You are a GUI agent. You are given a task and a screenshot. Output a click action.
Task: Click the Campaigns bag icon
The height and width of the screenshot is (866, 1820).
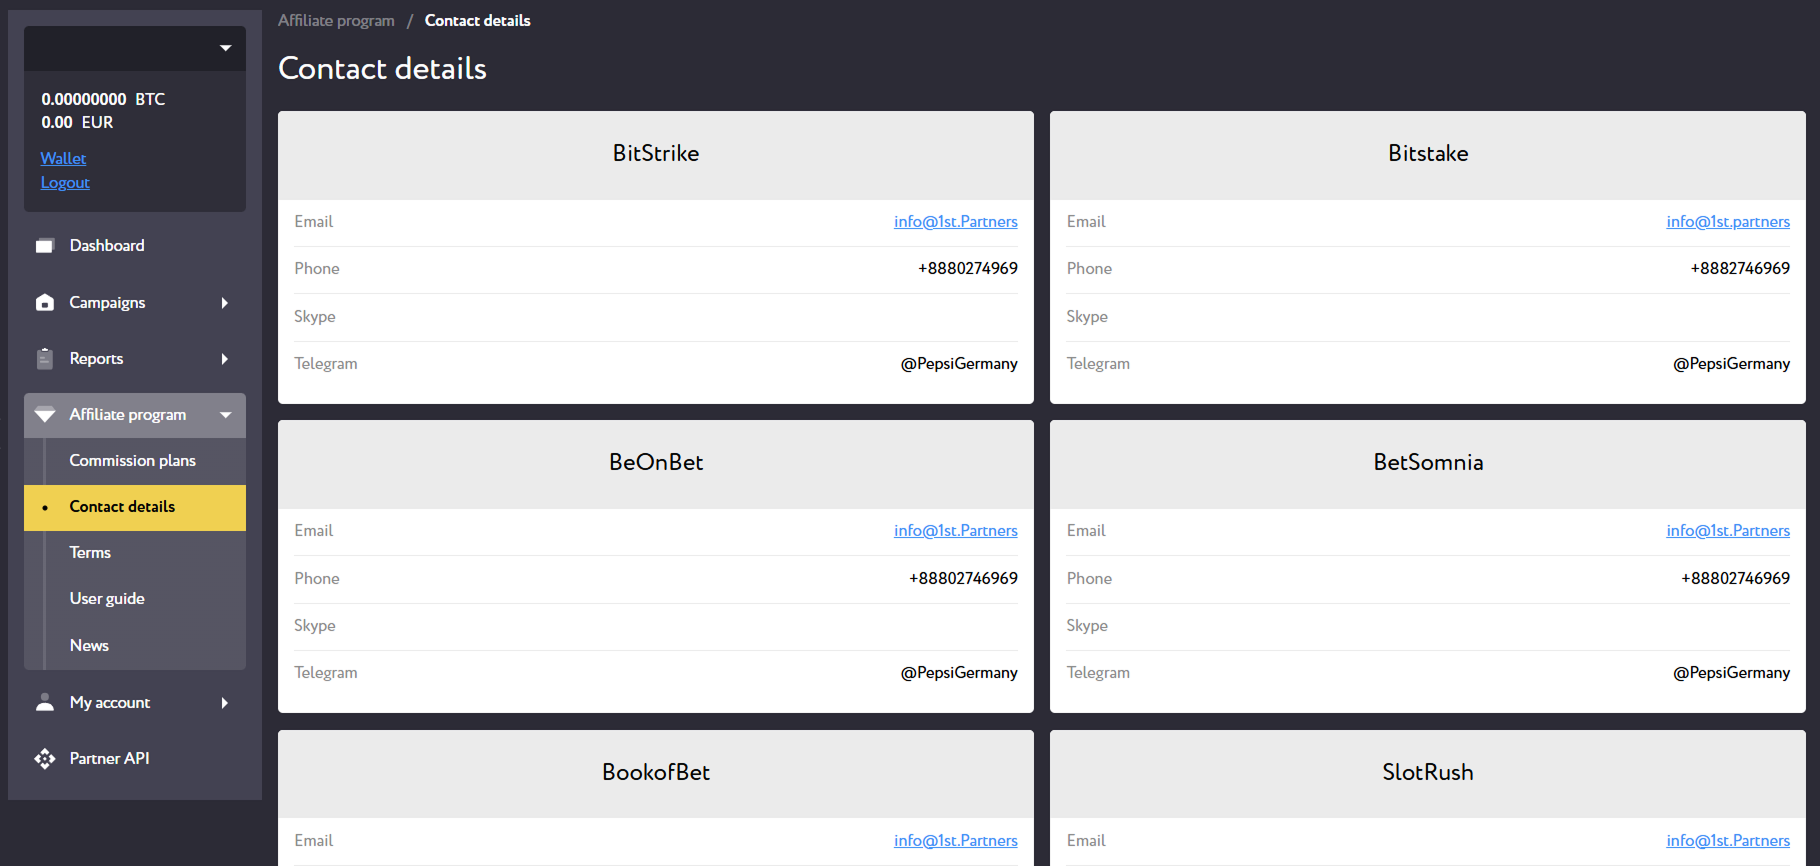pos(45,302)
